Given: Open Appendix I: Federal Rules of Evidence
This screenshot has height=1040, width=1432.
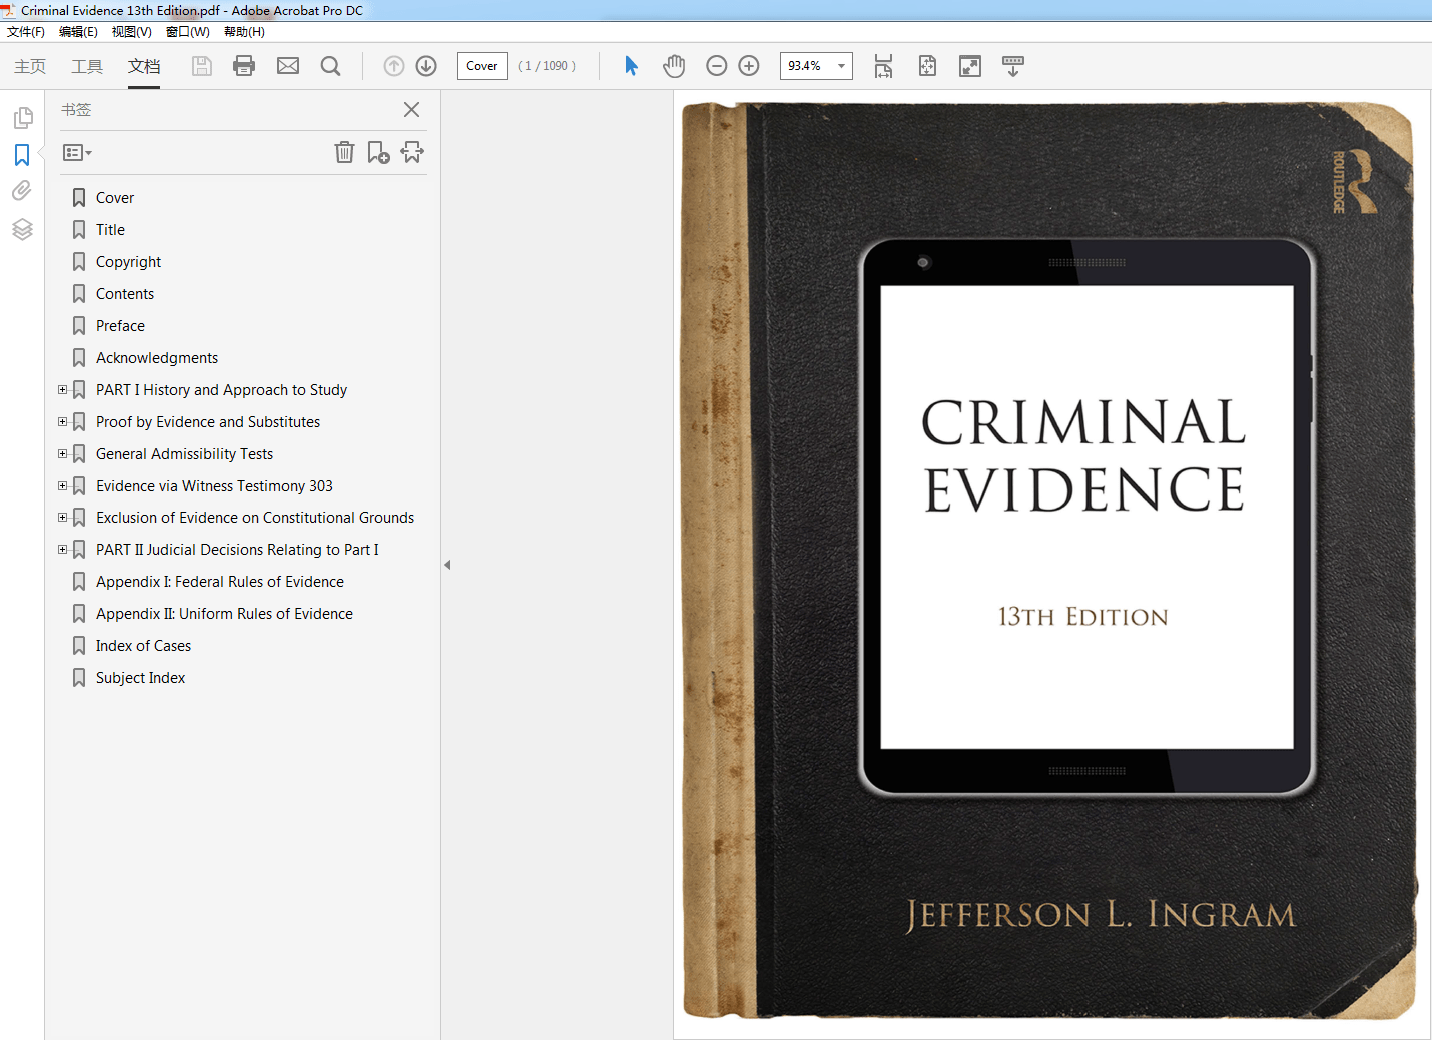Looking at the screenshot, I should pos(220,582).
